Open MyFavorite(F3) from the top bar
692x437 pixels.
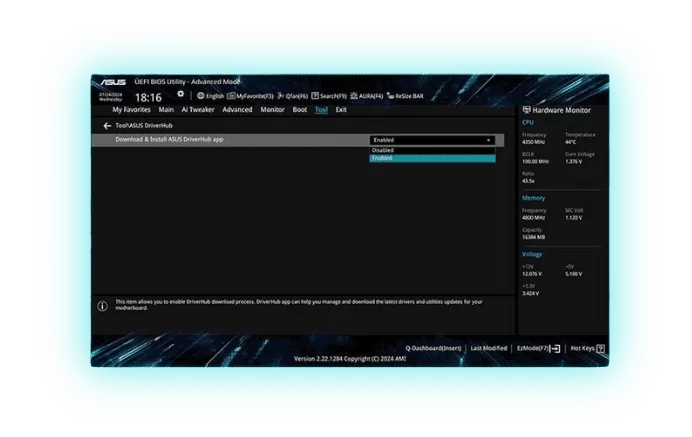click(250, 96)
